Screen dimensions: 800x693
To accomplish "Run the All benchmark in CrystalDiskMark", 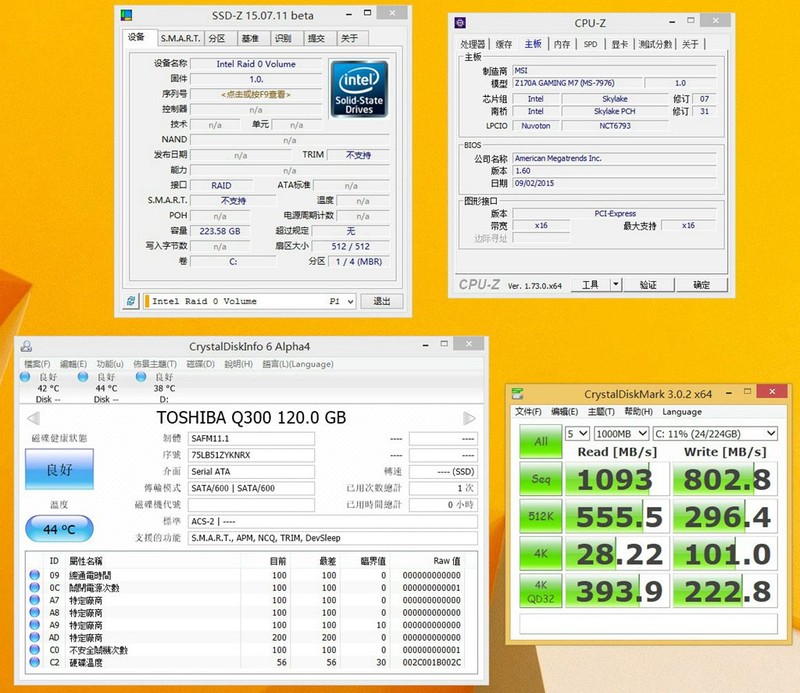I will 538,443.
